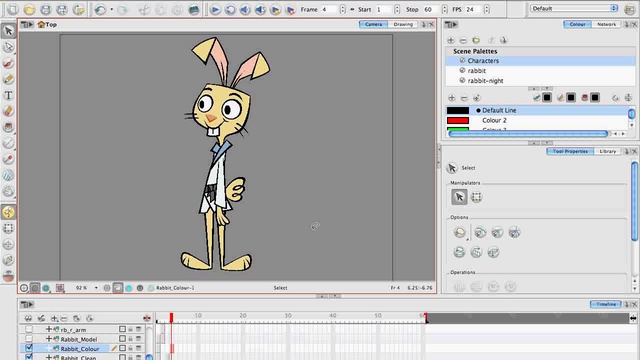Switch to the Camera view tab

373,24
